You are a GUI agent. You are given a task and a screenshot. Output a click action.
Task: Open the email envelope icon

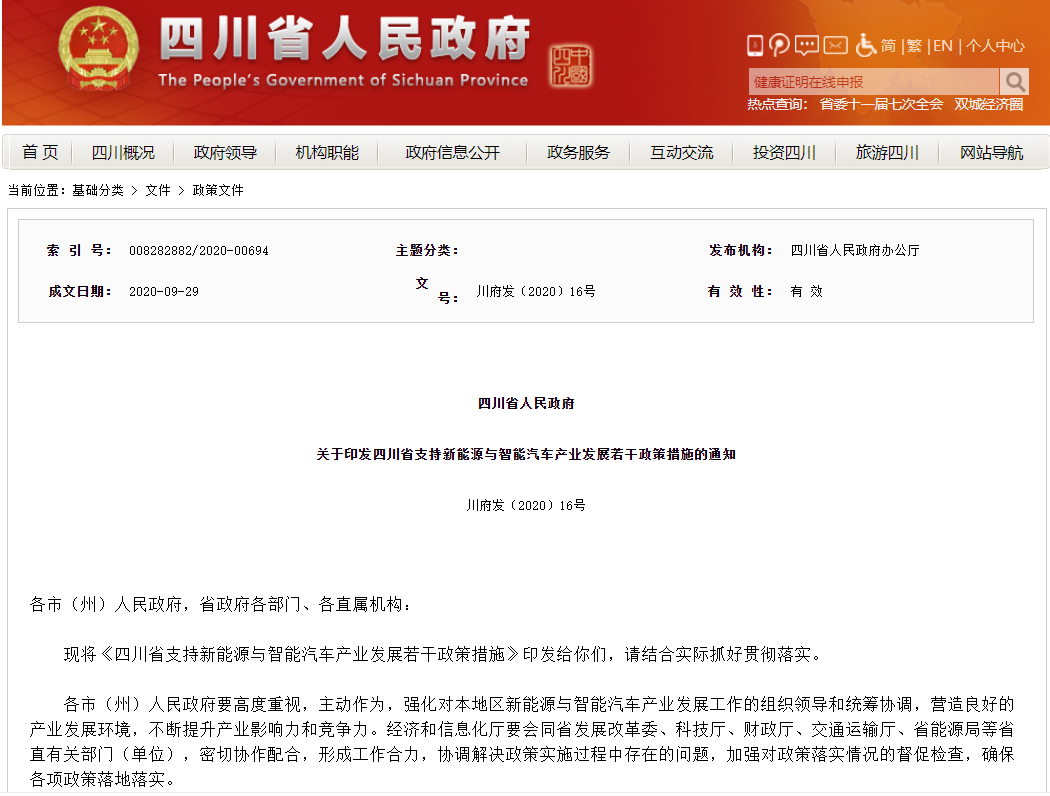[x=835, y=44]
